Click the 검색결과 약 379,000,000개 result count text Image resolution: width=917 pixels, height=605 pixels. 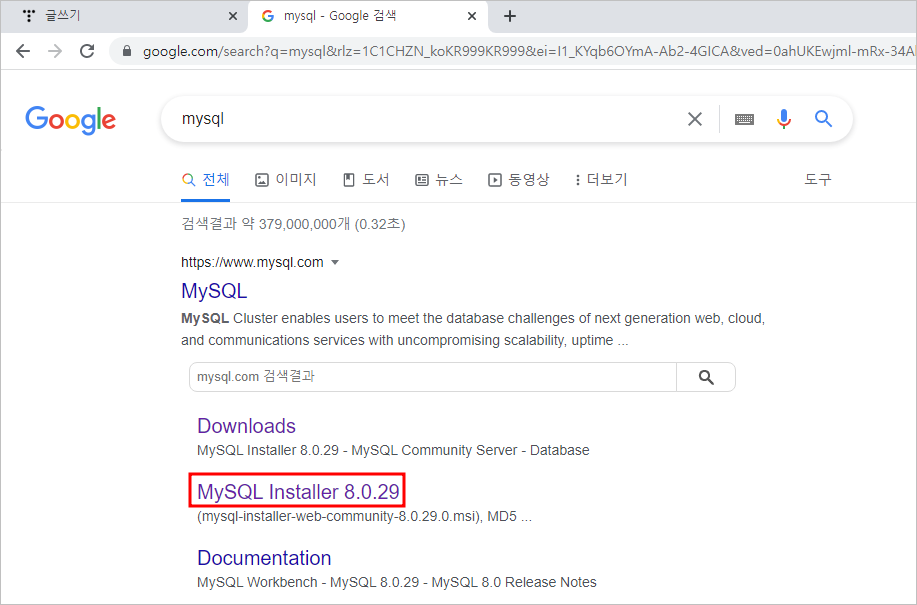click(293, 224)
